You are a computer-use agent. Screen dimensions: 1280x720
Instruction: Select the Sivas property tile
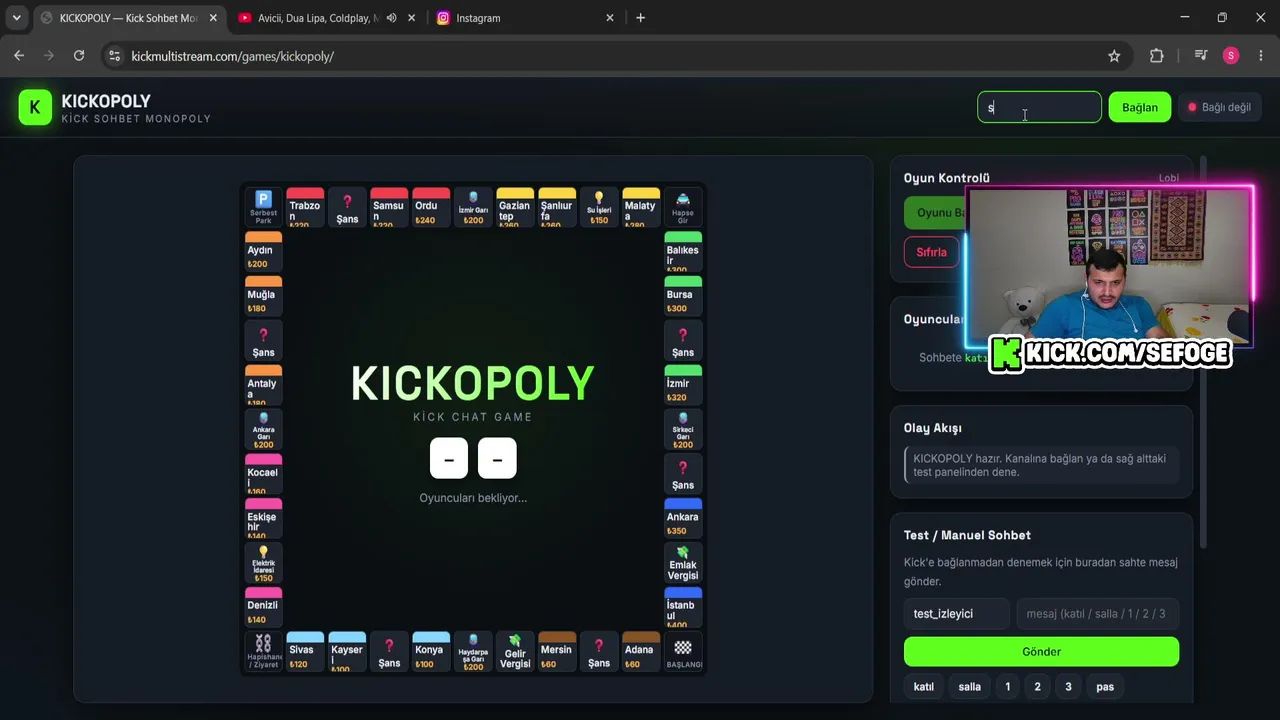coord(305,651)
